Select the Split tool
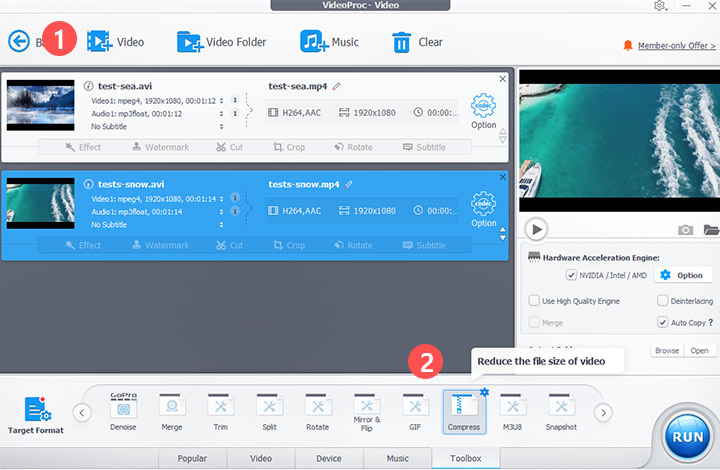 click(x=269, y=412)
